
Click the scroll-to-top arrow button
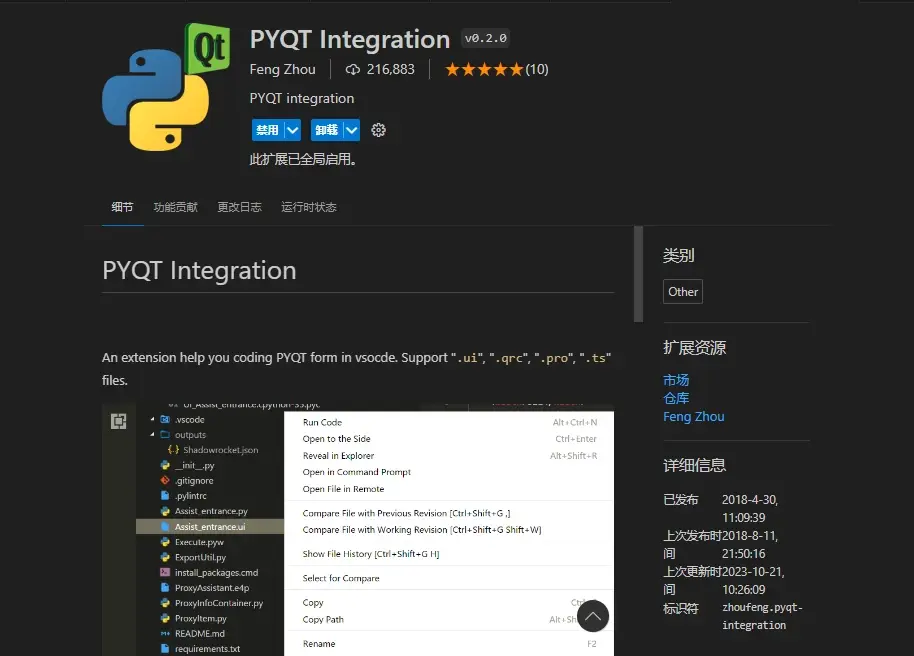(593, 616)
